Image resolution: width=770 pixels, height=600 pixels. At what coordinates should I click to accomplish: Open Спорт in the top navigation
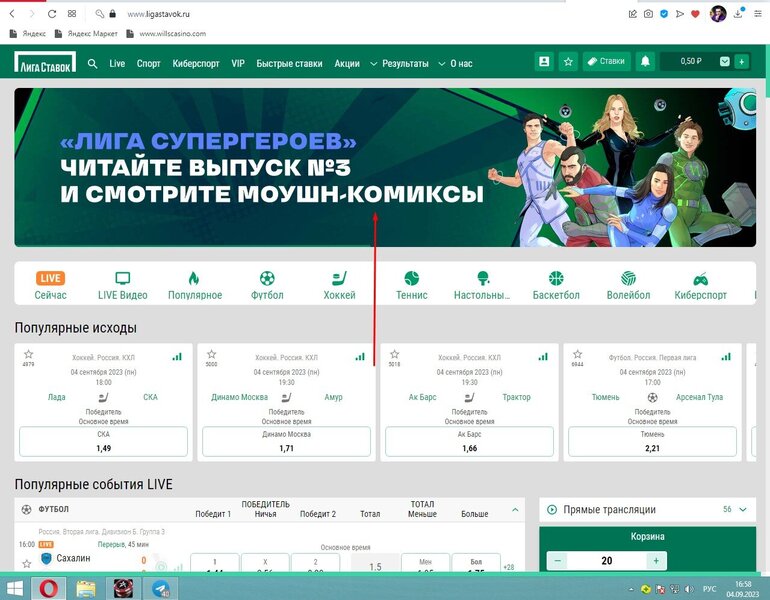[148, 63]
